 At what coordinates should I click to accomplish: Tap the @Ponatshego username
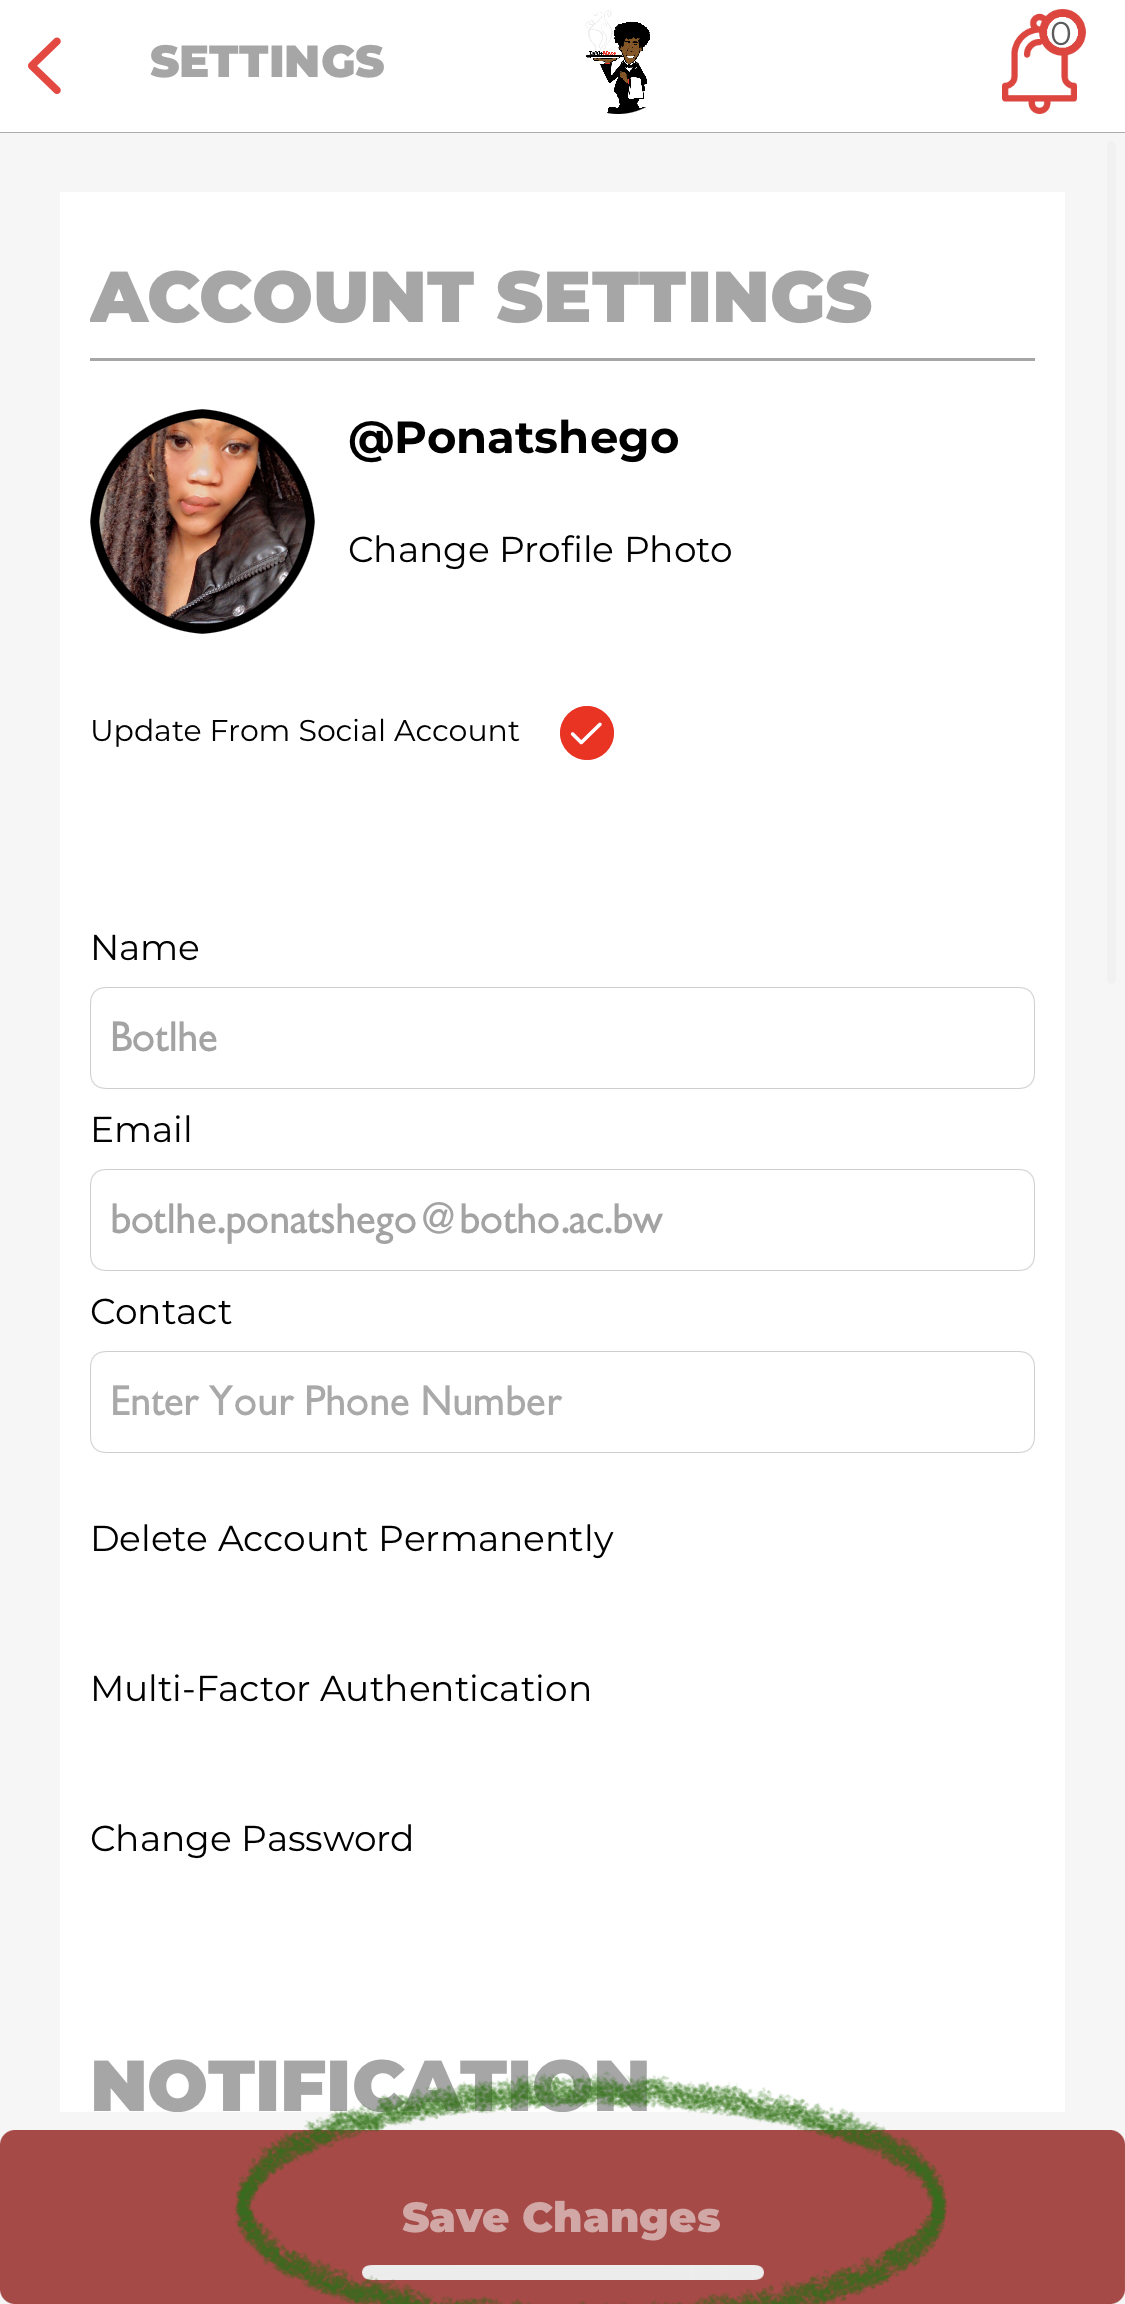point(513,438)
